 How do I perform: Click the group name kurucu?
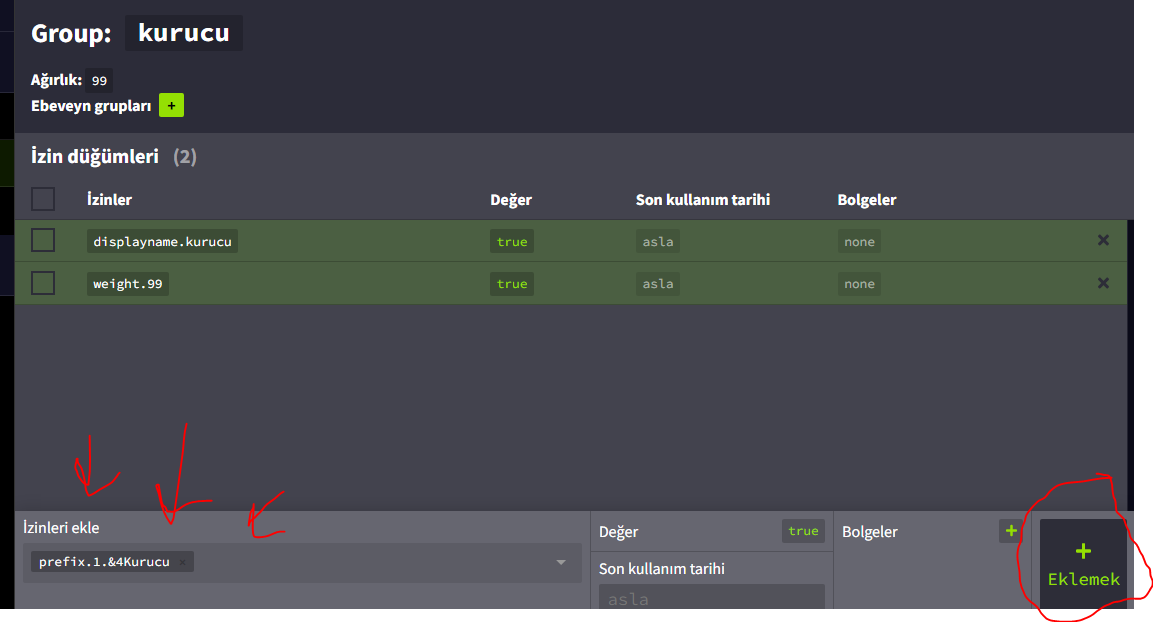point(184,33)
